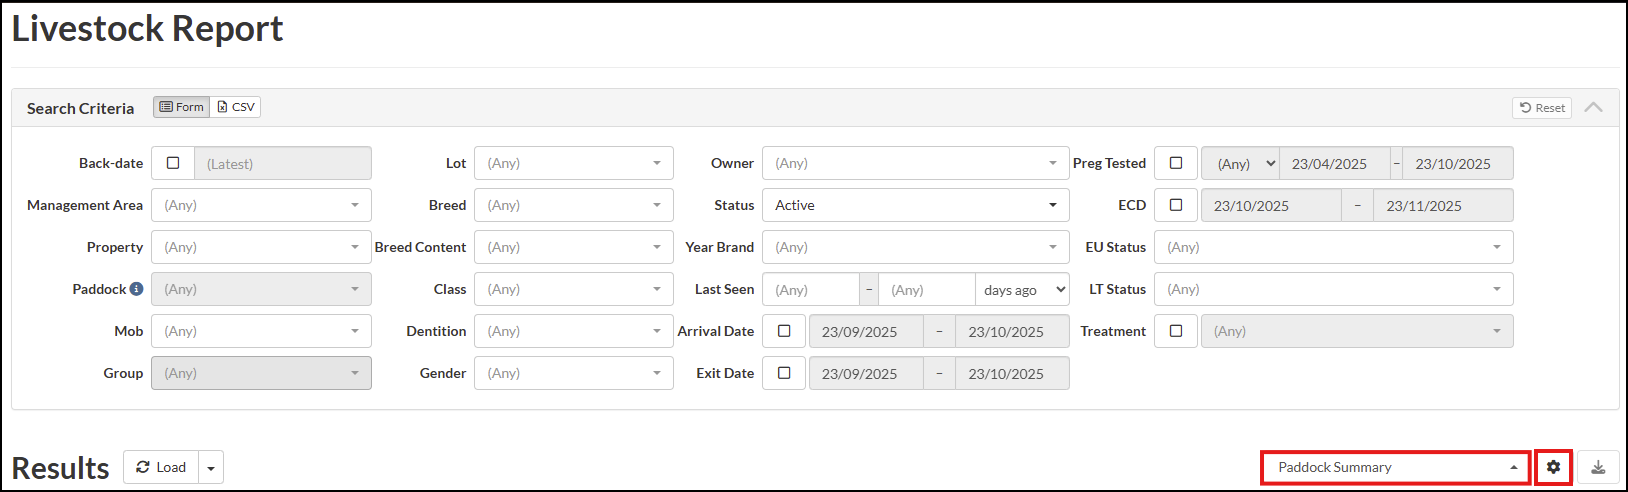This screenshot has width=1628, height=492.
Task: Switch to the CSV search view
Action: click(x=236, y=107)
